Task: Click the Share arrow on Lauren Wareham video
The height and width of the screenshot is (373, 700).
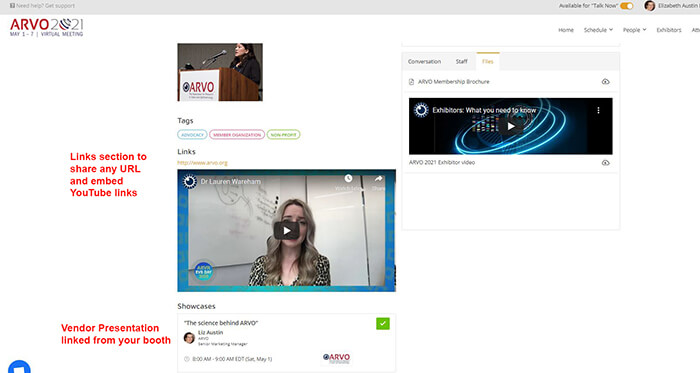Action: click(379, 179)
